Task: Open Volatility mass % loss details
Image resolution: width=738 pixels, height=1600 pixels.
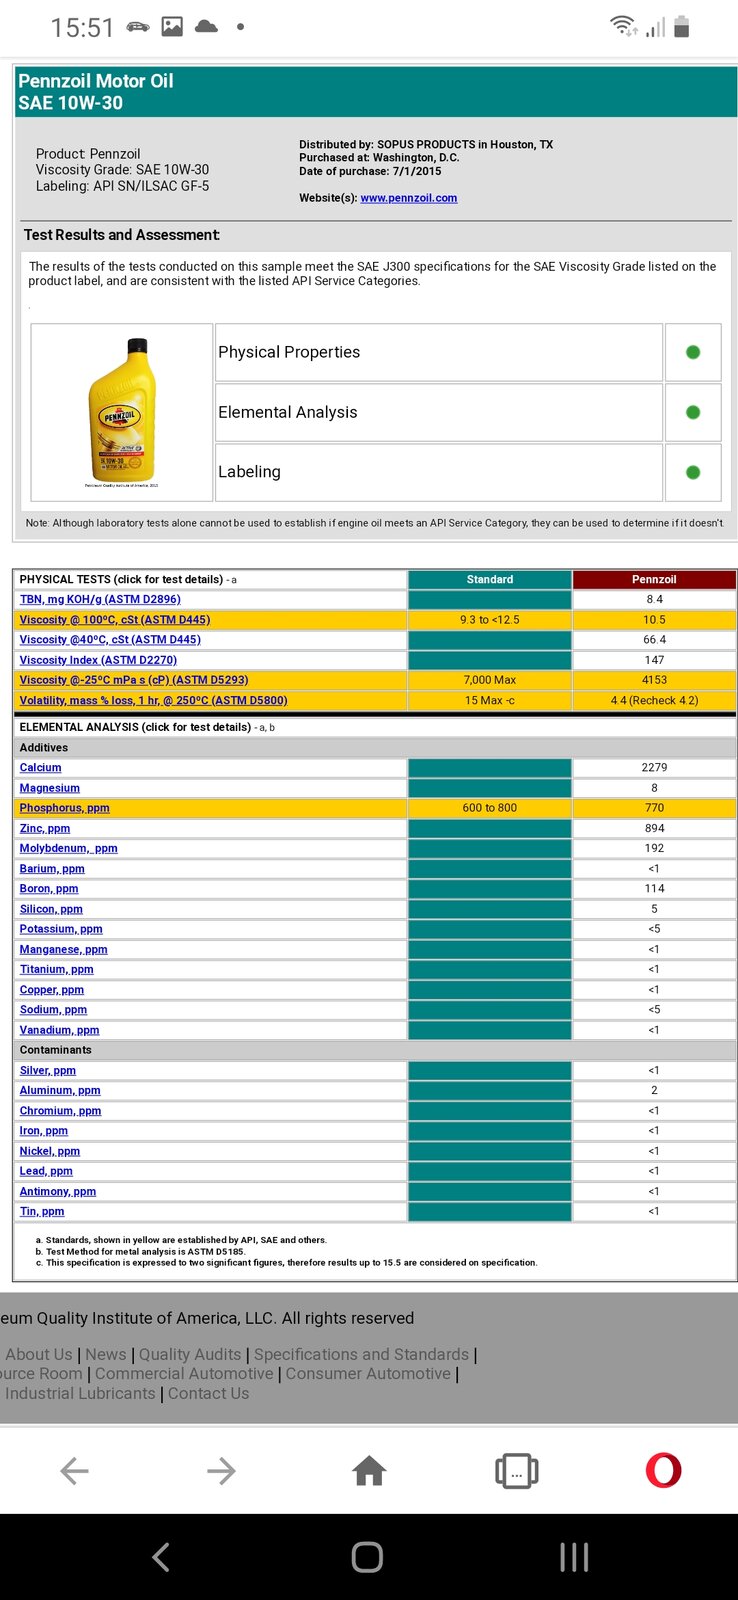Action: [x=153, y=700]
